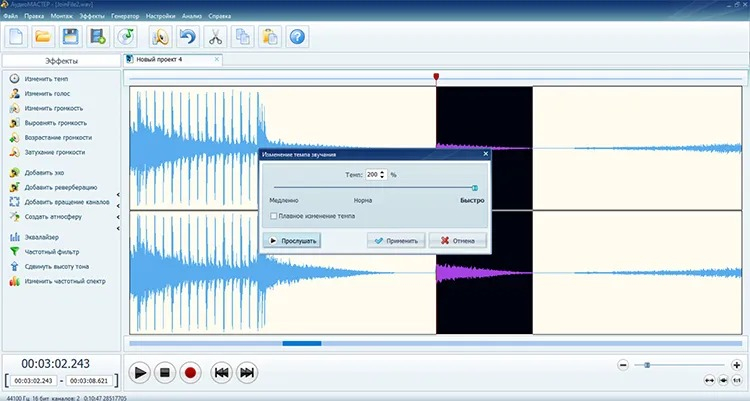Click the Paste clipboard toolbar icon
Viewport: 750px width, 401px height.
270,37
